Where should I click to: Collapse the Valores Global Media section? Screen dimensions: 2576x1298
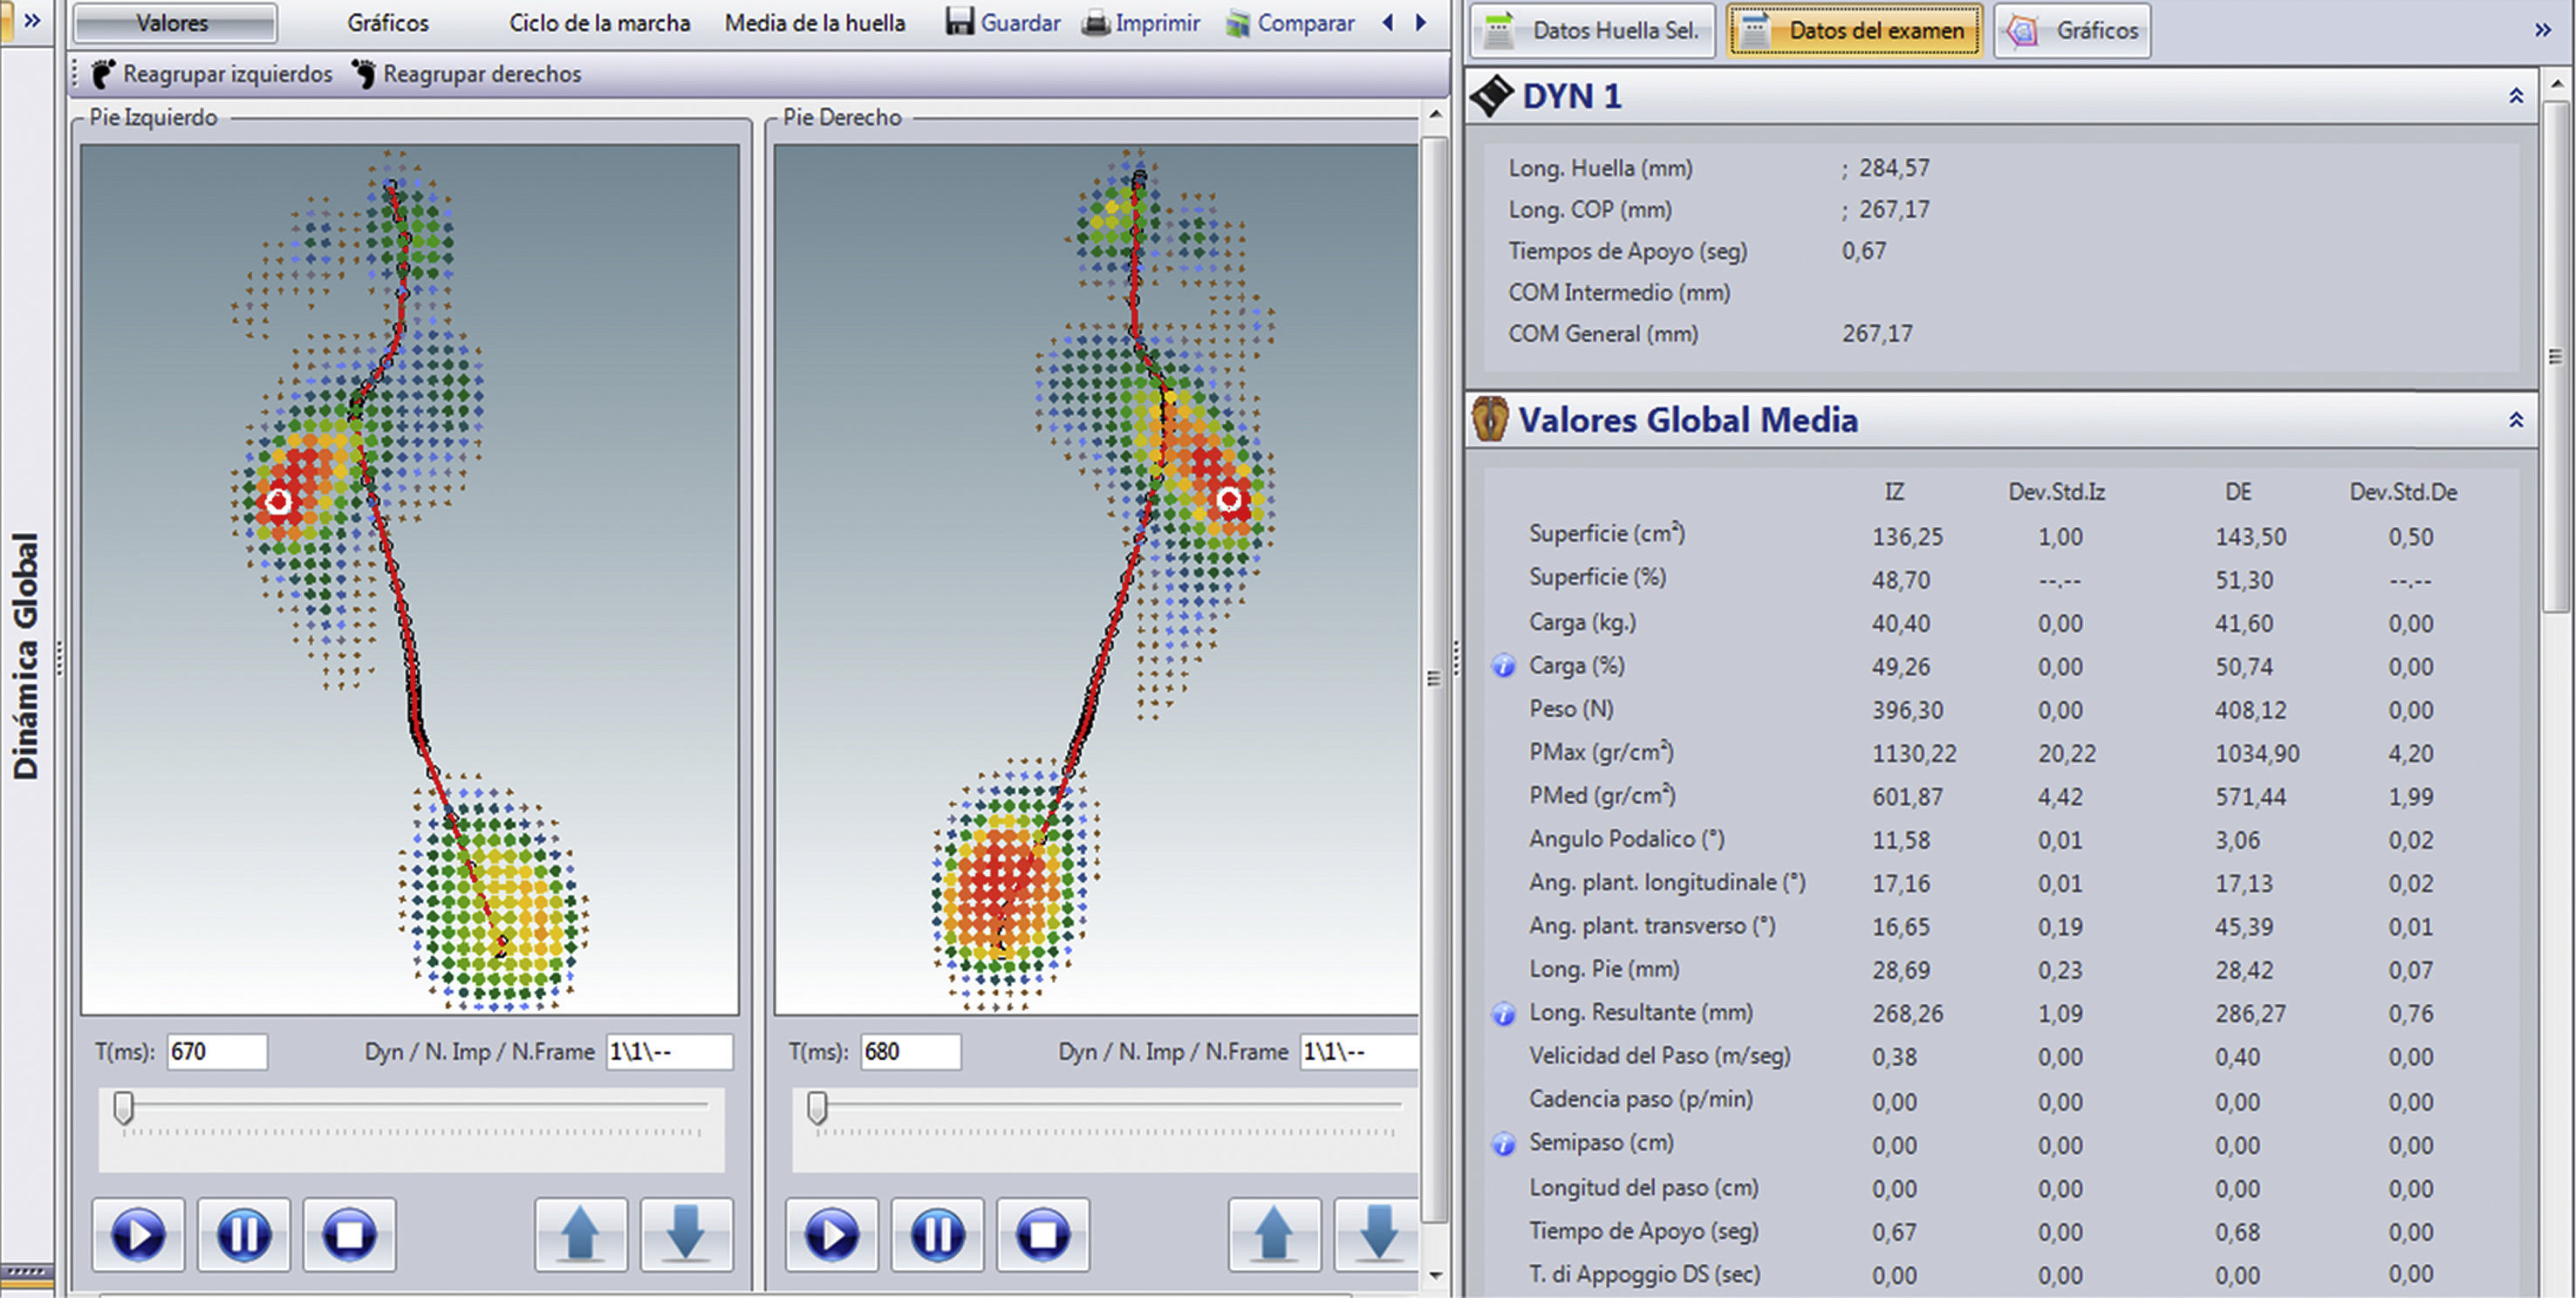(x=2515, y=420)
